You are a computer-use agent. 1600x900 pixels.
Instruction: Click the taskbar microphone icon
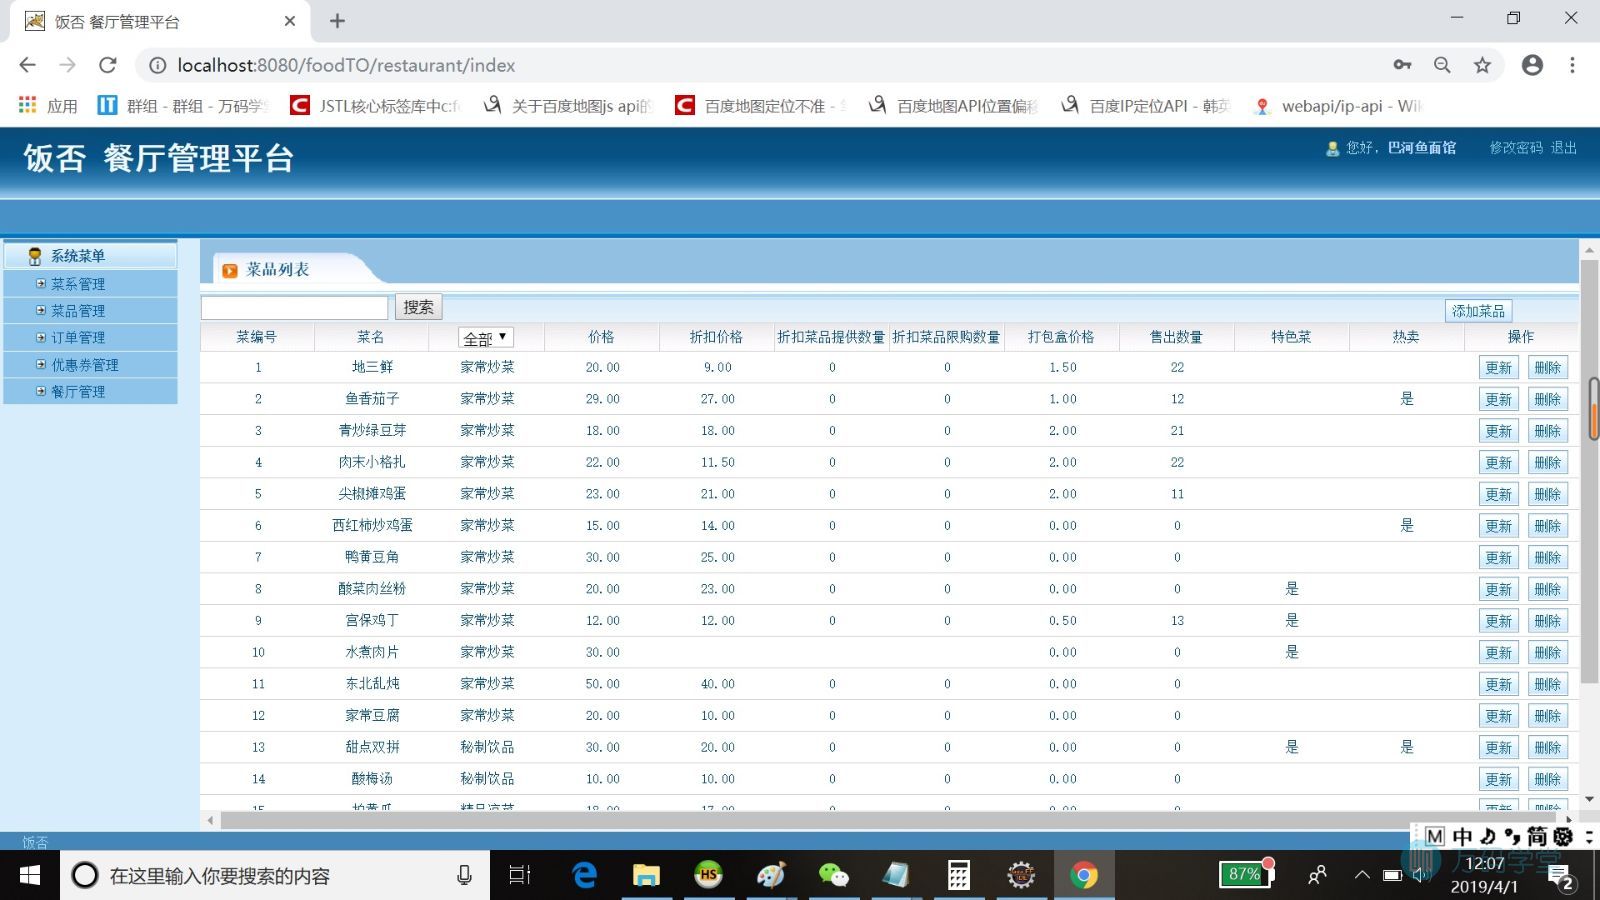pos(464,876)
